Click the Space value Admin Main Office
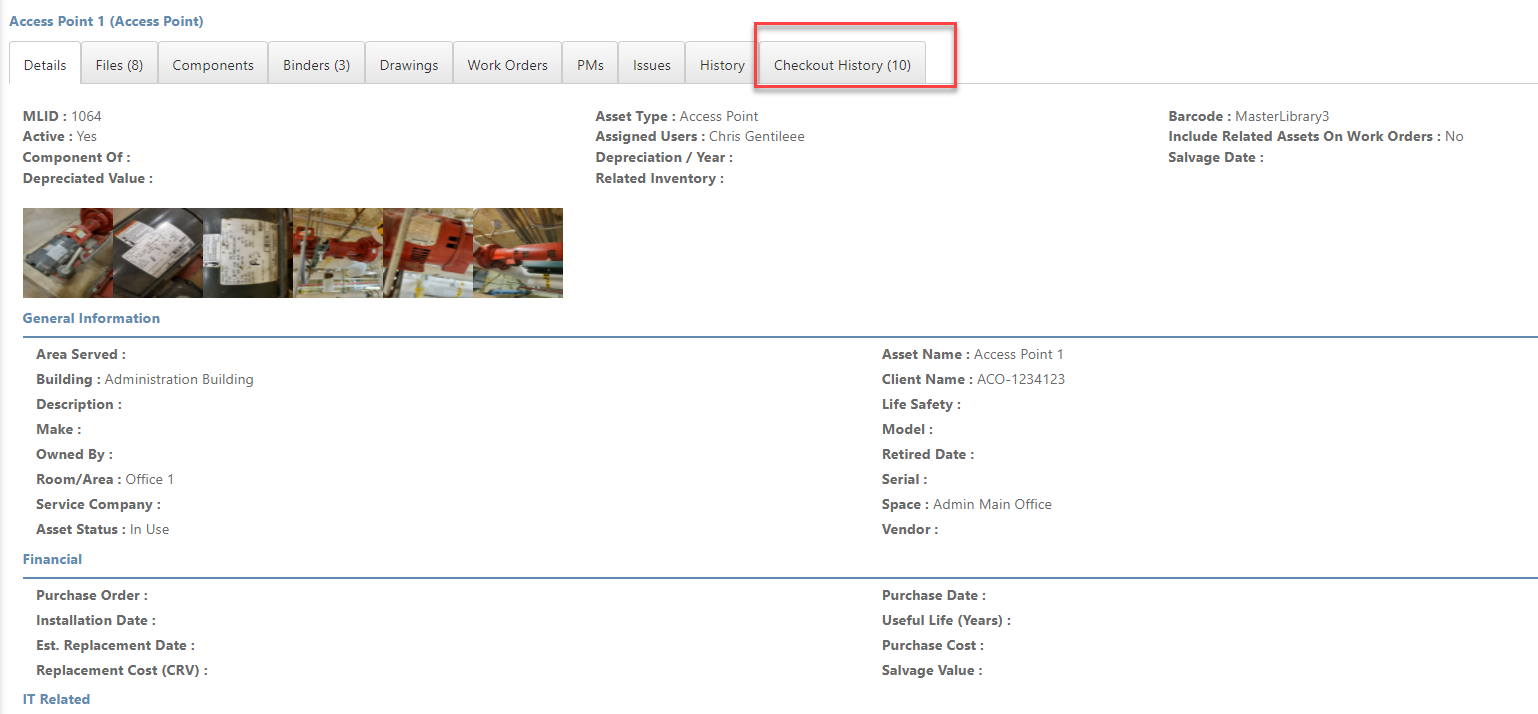1538x714 pixels. point(992,504)
